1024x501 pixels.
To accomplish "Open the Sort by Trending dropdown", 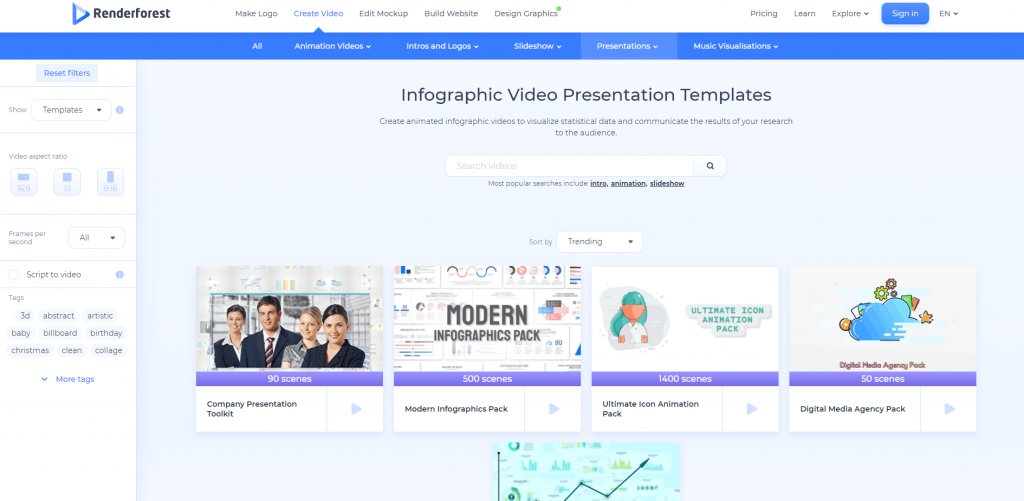I will (599, 242).
